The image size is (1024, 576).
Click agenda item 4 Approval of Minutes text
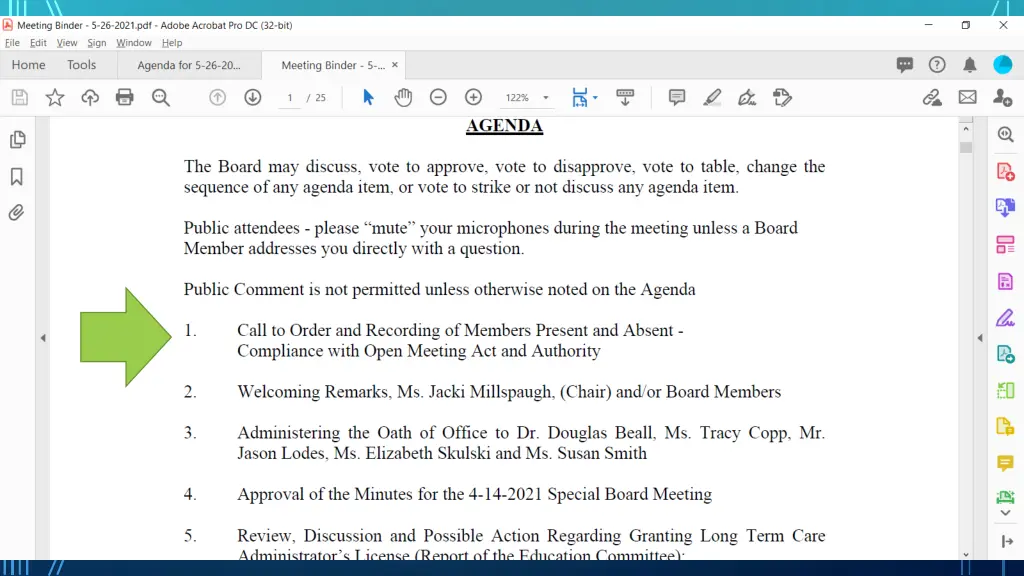(474, 494)
